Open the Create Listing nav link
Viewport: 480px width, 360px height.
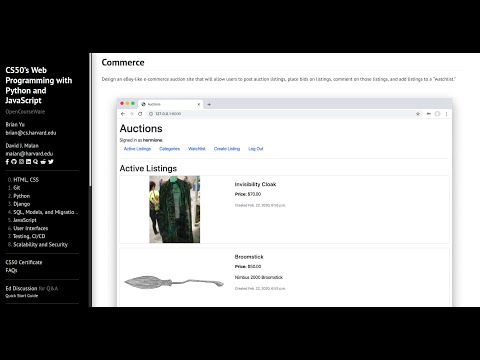coord(227,149)
